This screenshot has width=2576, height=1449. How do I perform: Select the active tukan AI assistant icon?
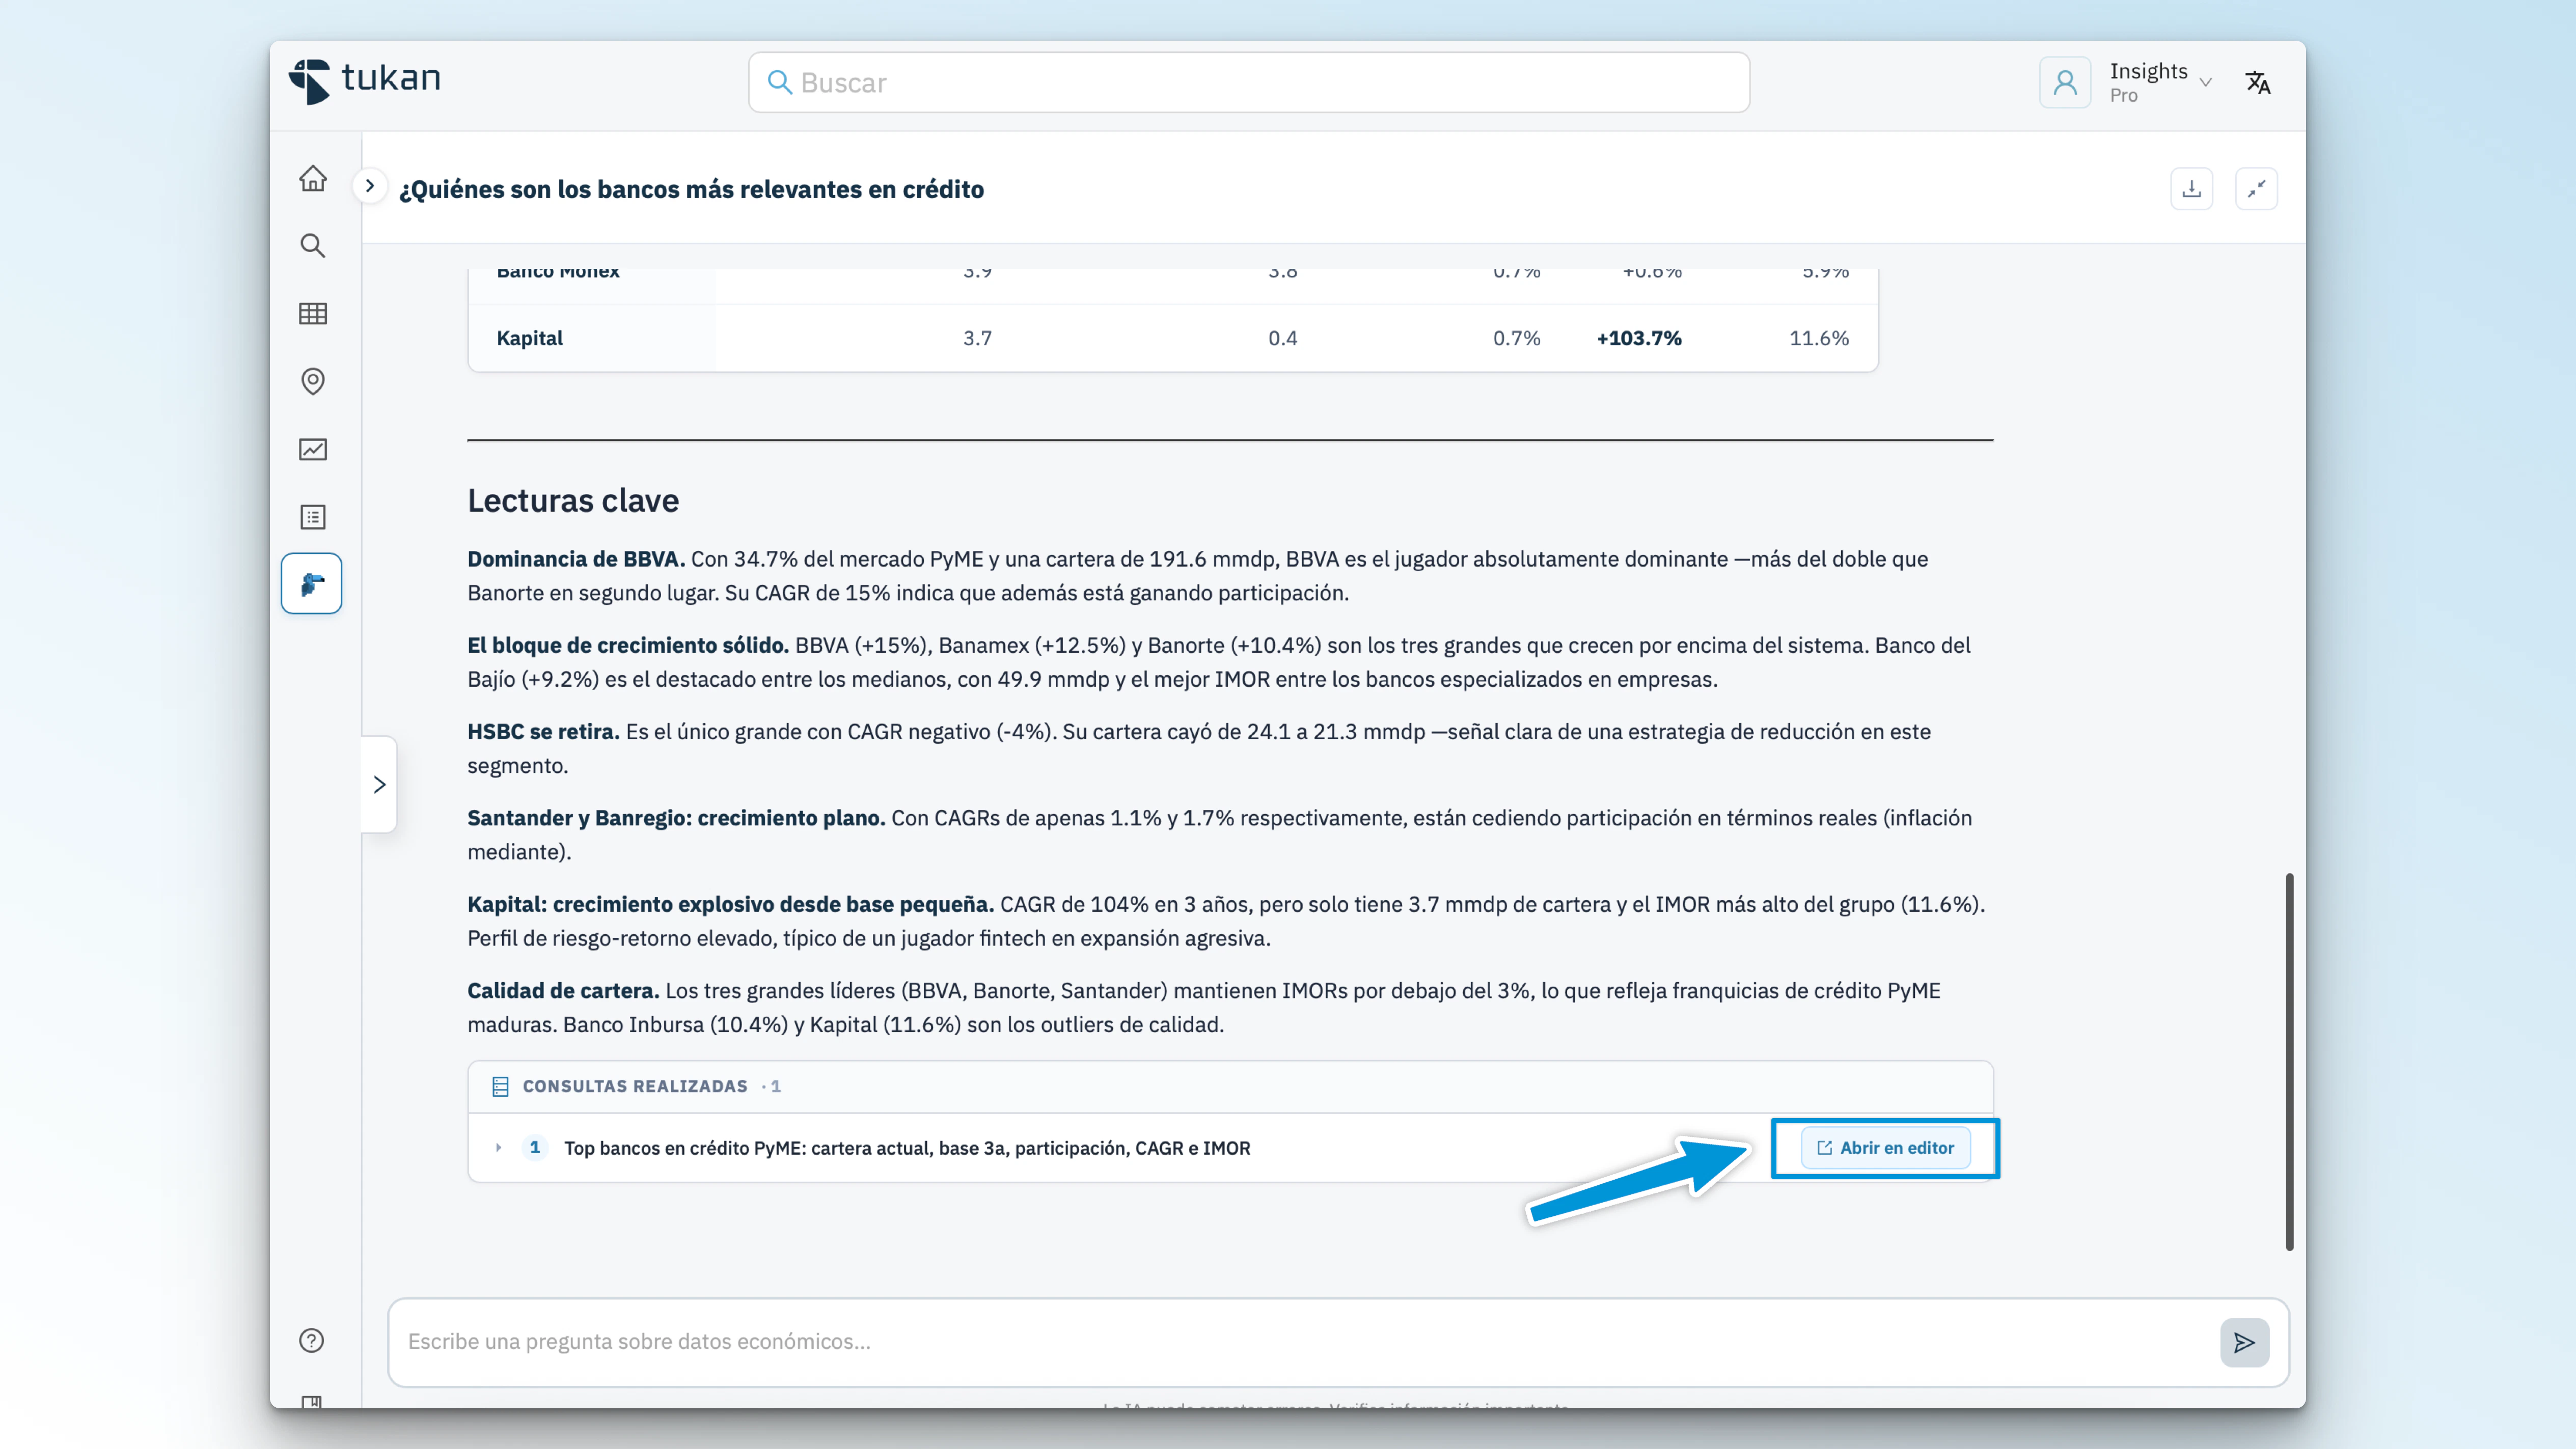[x=312, y=583]
